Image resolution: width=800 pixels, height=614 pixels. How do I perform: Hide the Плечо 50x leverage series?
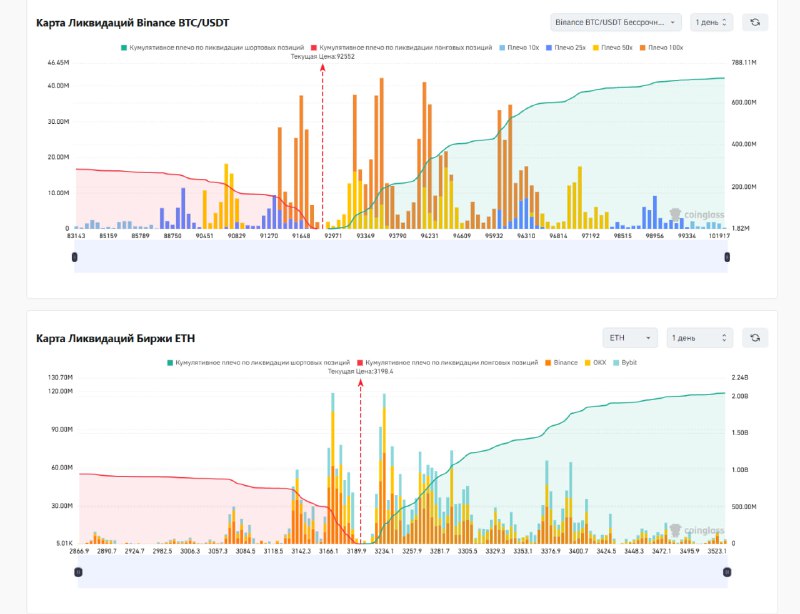[612, 47]
